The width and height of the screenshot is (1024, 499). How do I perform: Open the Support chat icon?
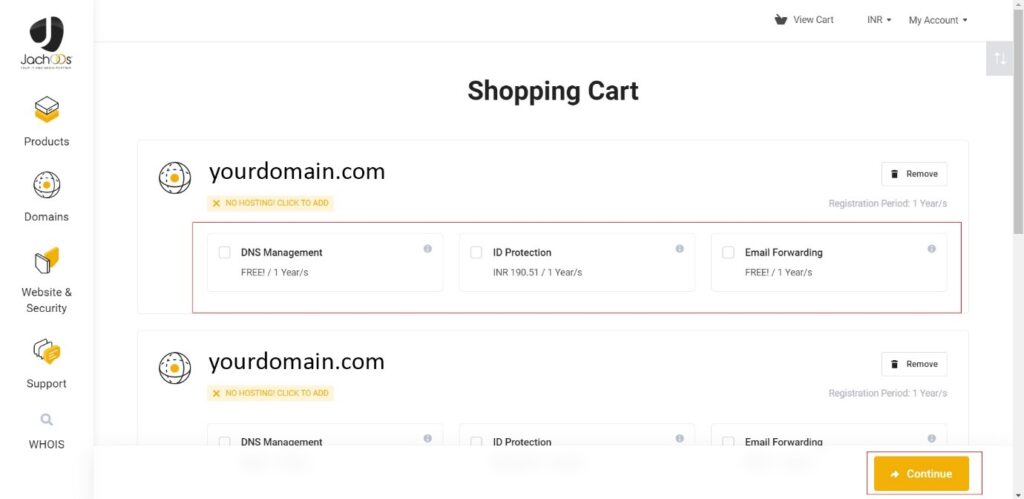(x=46, y=352)
